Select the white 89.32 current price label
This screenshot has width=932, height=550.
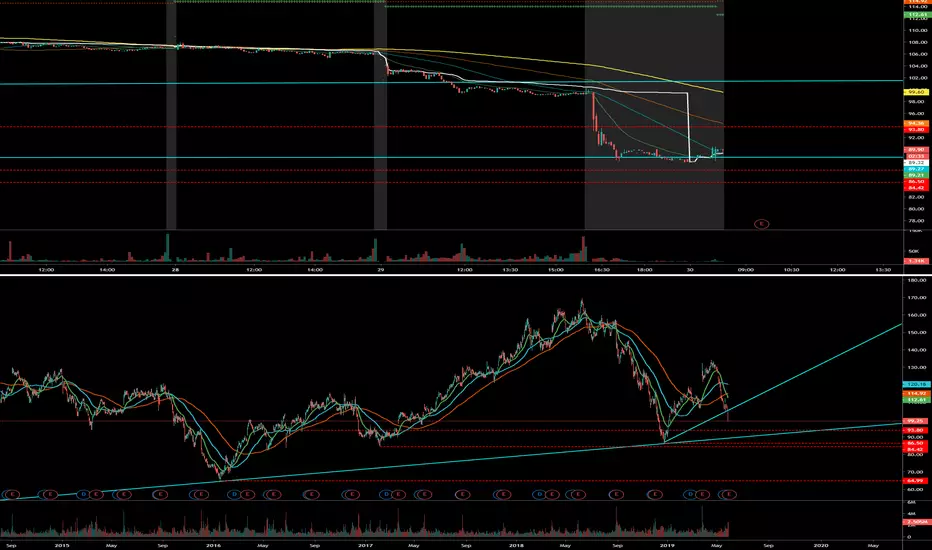pyautogui.click(x=915, y=162)
